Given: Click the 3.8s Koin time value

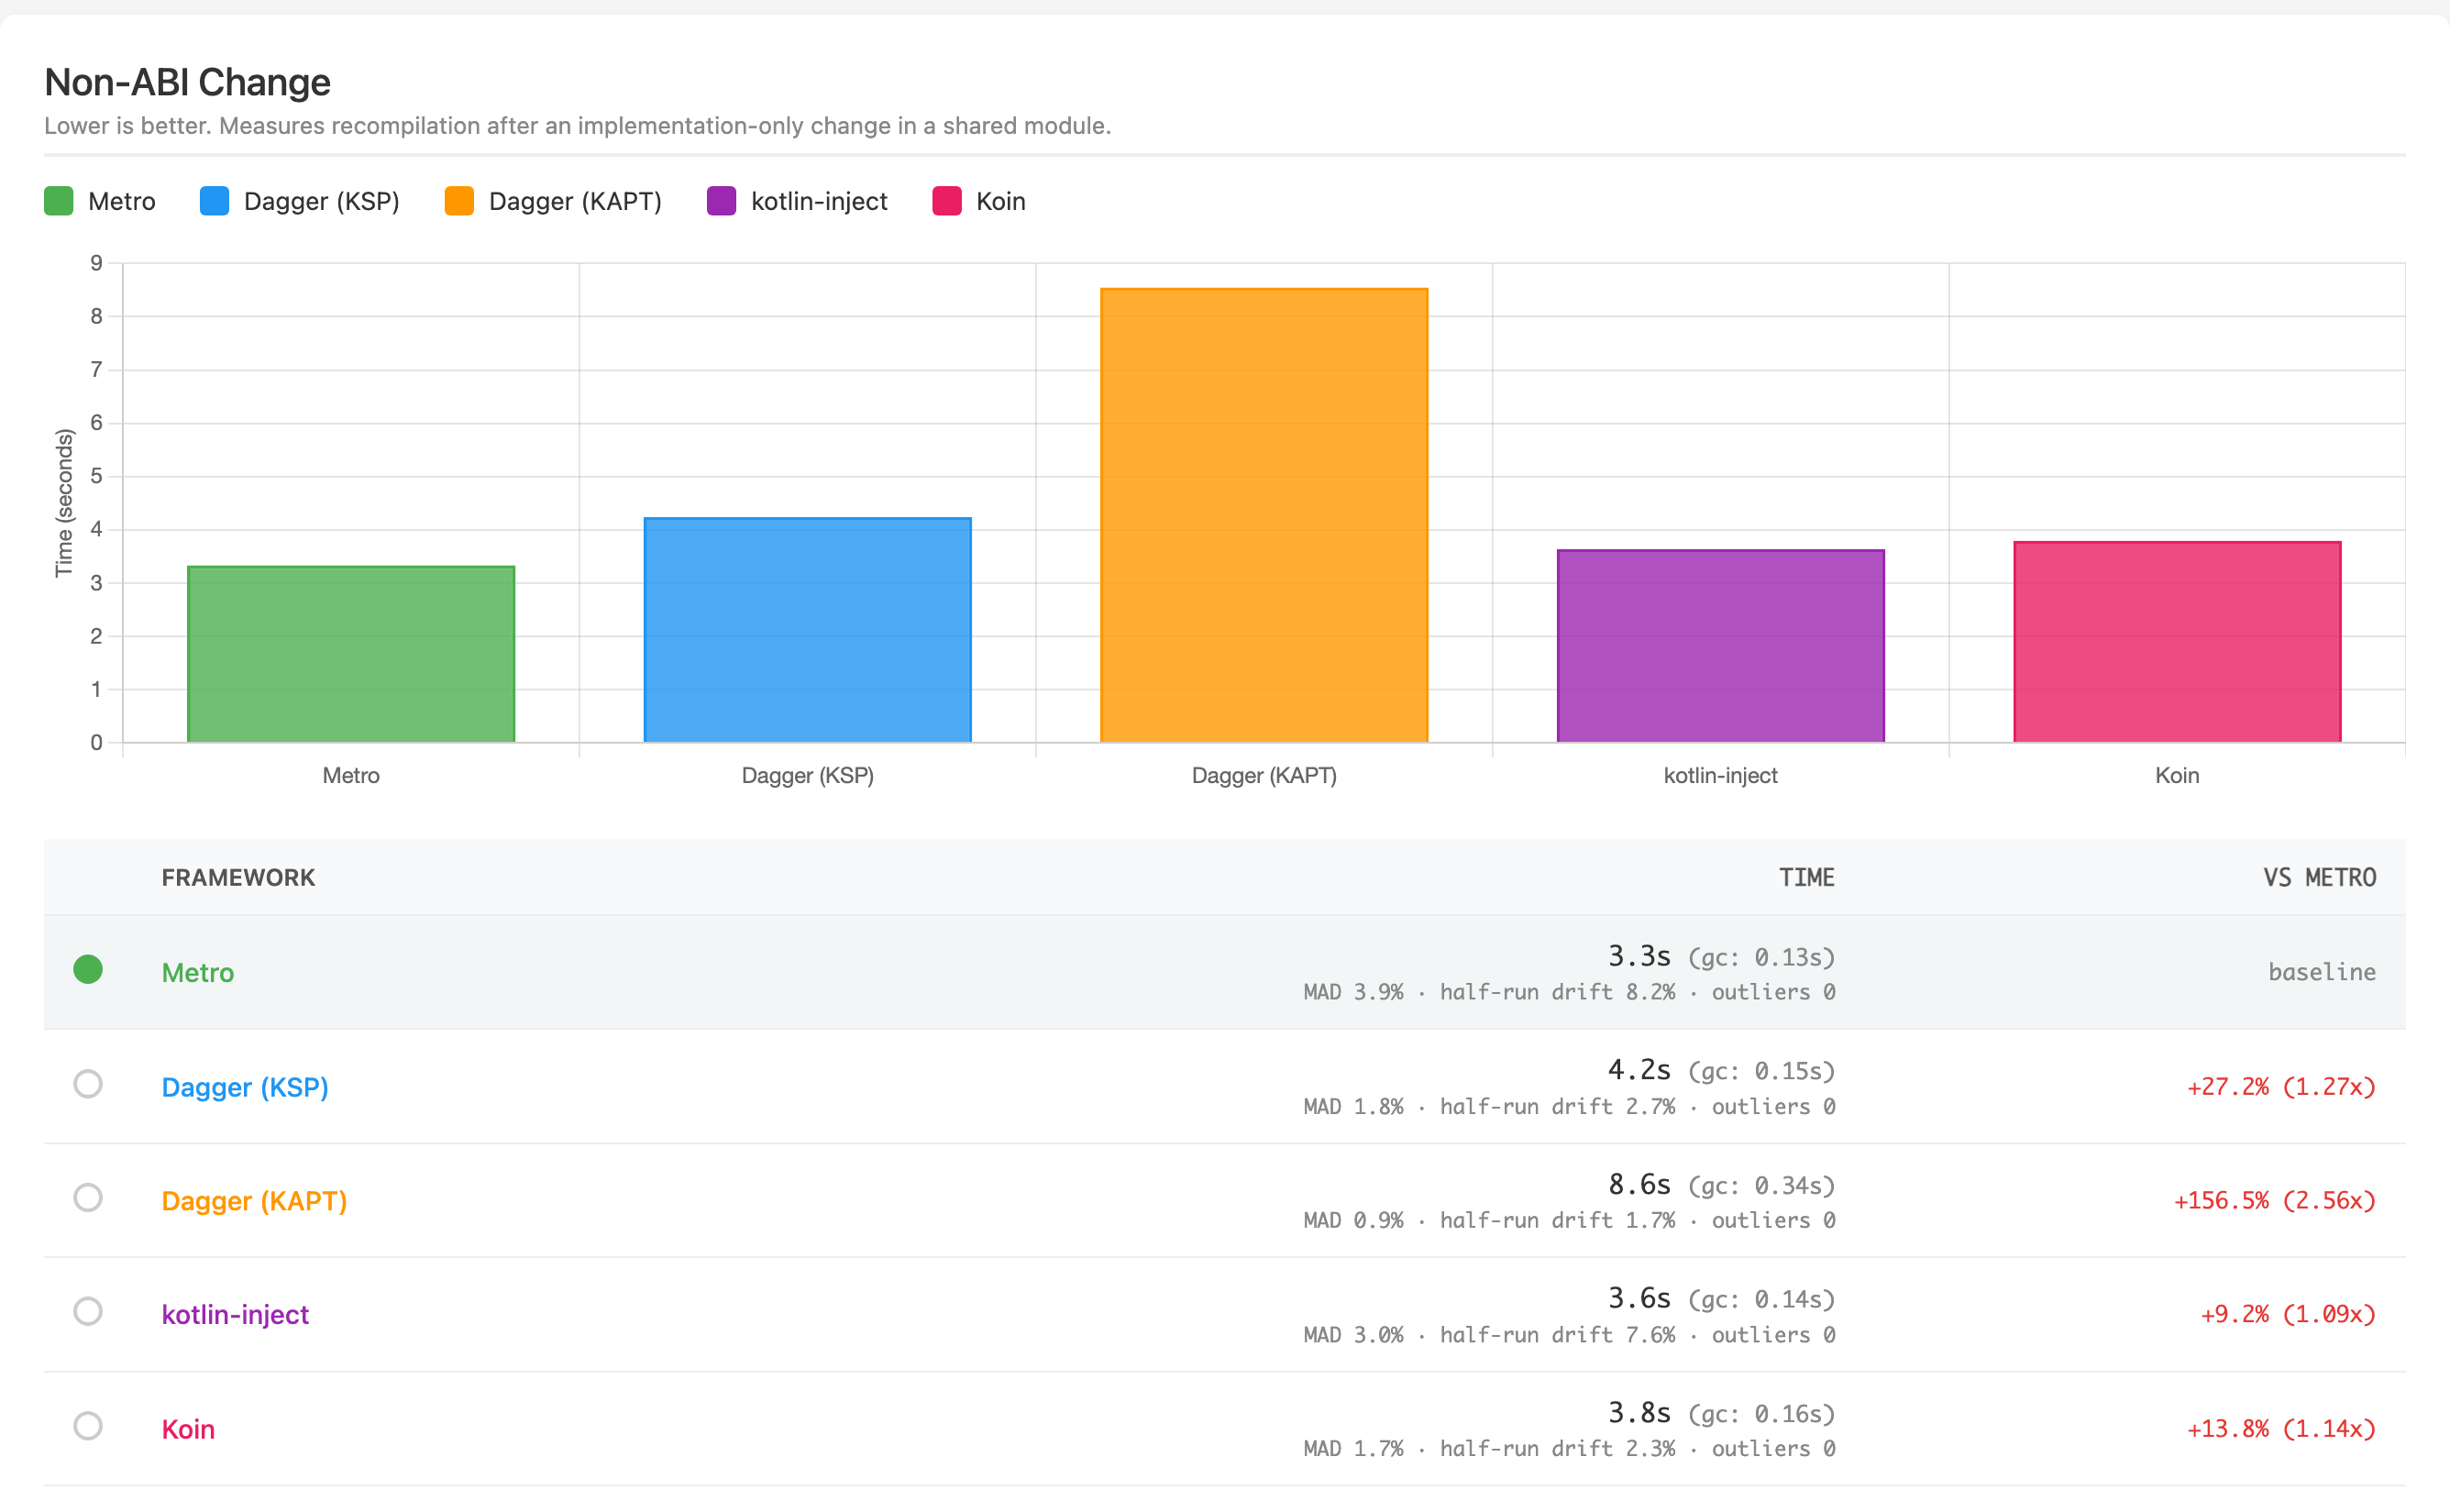Looking at the screenshot, I should [1639, 1413].
